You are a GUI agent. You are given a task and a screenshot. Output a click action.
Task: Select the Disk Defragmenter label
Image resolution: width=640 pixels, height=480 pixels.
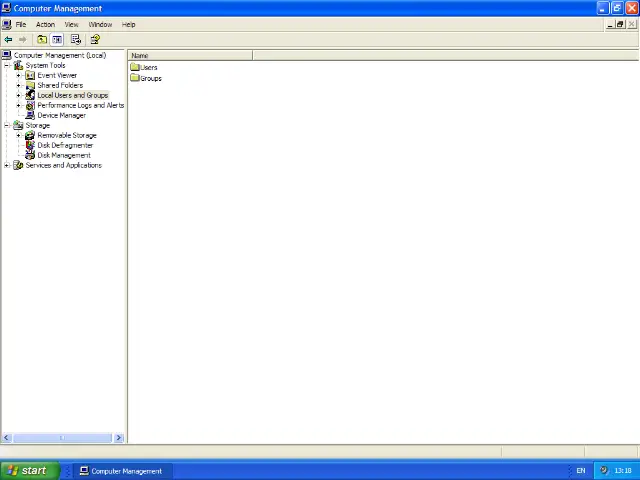65,145
